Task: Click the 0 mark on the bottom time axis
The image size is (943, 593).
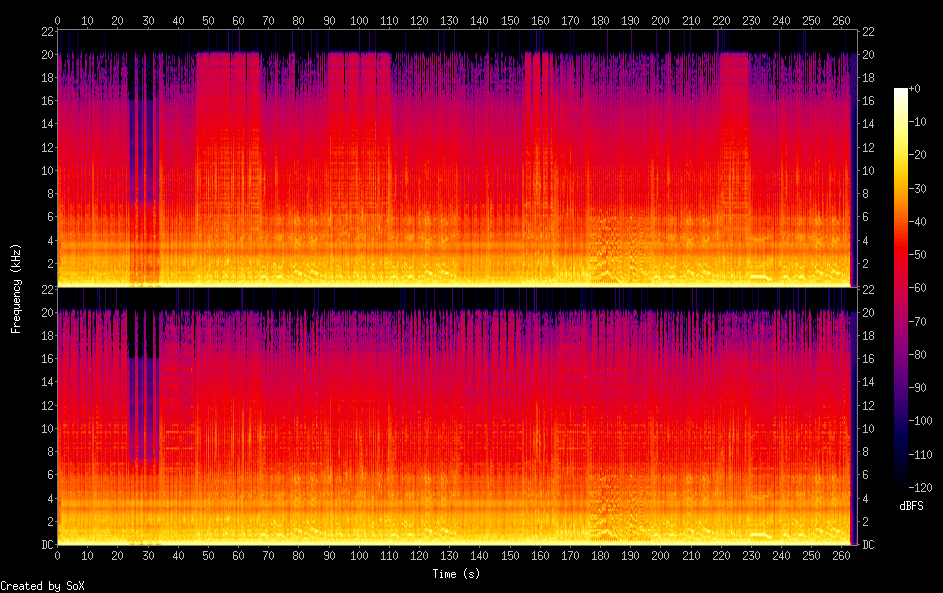Action: click(x=58, y=556)
